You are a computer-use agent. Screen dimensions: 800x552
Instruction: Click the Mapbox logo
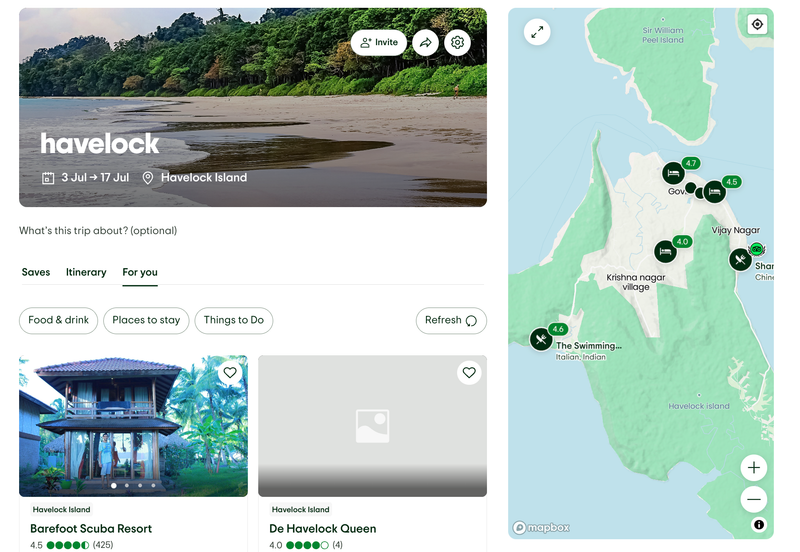pos(541,527)
